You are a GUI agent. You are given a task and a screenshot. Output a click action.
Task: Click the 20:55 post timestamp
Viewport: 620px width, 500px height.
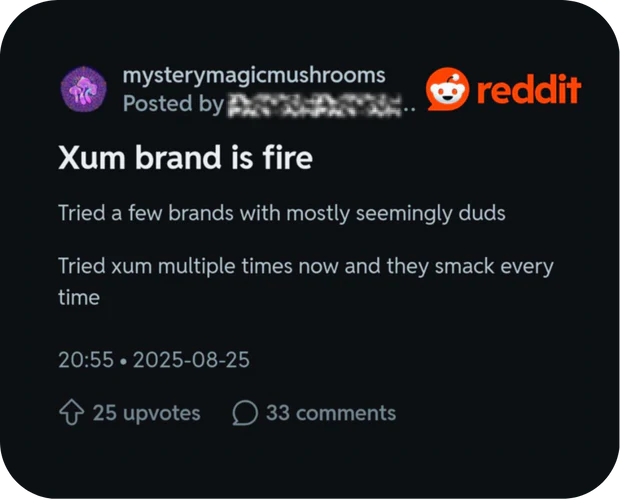pyautogui.click(x=86, y=360)
